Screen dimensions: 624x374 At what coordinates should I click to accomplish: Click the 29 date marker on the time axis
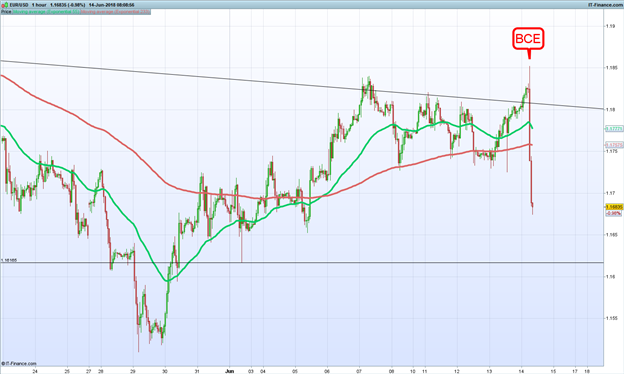[133, 371]
